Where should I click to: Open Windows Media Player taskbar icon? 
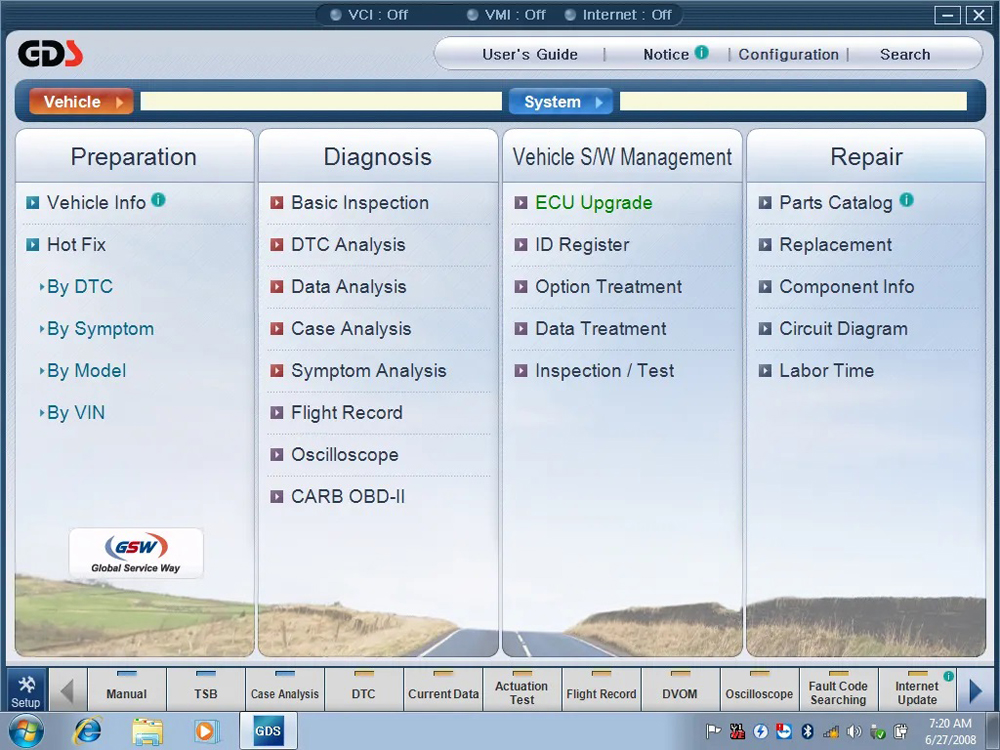click(x=205, y=731)
